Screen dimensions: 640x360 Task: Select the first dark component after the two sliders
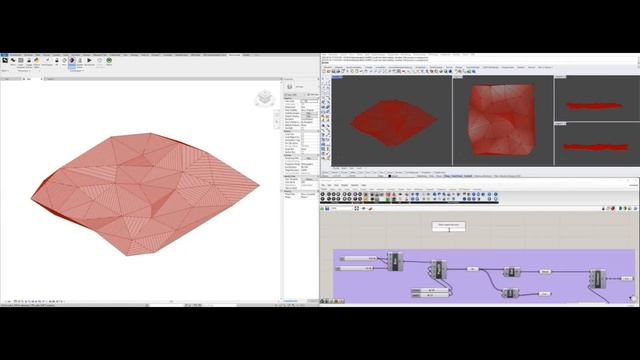click(x=395, y=262)
